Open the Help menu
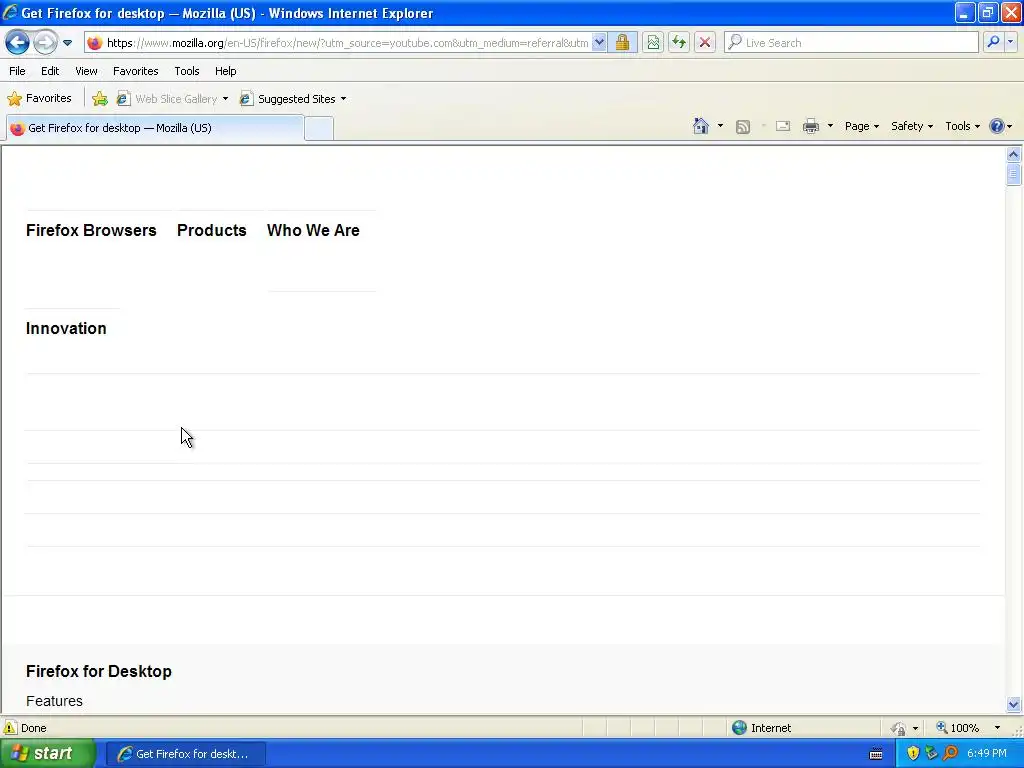Image resolution: width=1024 pixels, height=768 pixels. [225, 71]
